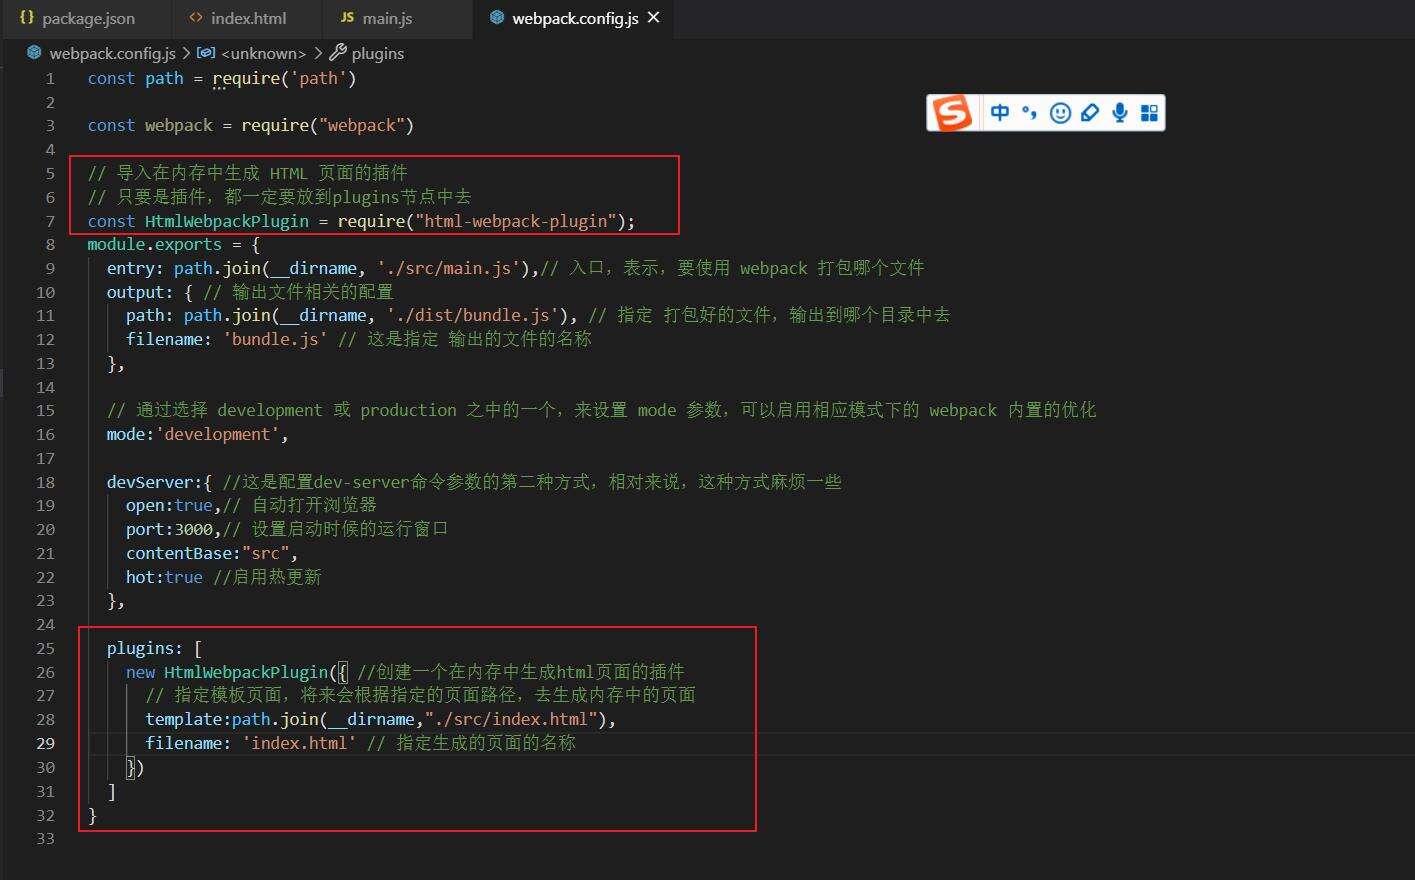Expand the webpack.config.js breadcrumb chevron

pyautogui.click(x=186, y=53)
